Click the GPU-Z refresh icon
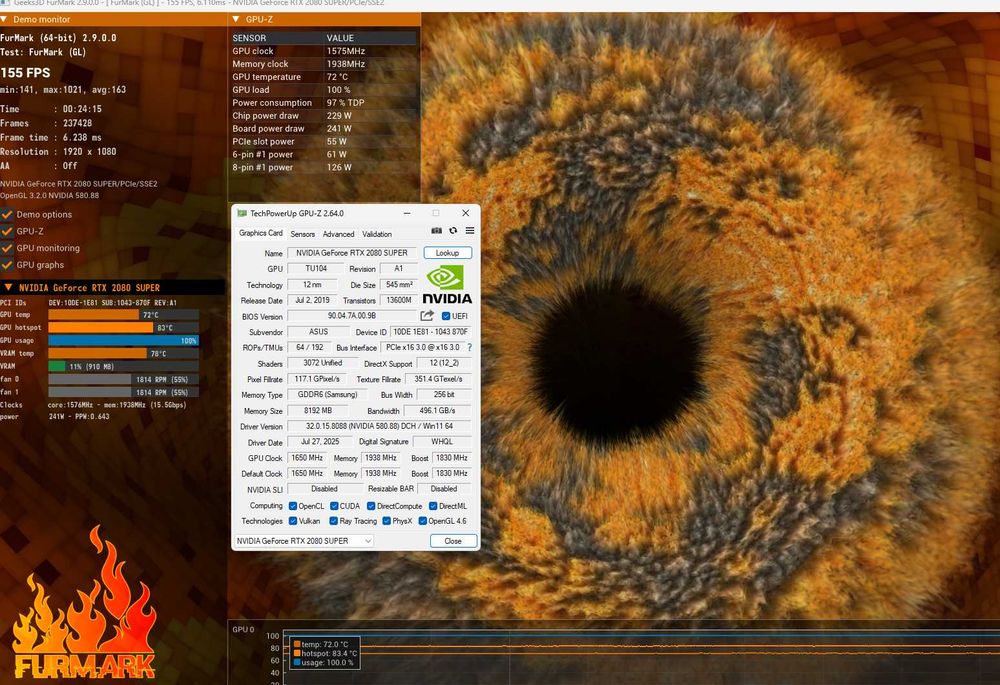Screen dimensions: 1000x685 [x=453, y=231]
